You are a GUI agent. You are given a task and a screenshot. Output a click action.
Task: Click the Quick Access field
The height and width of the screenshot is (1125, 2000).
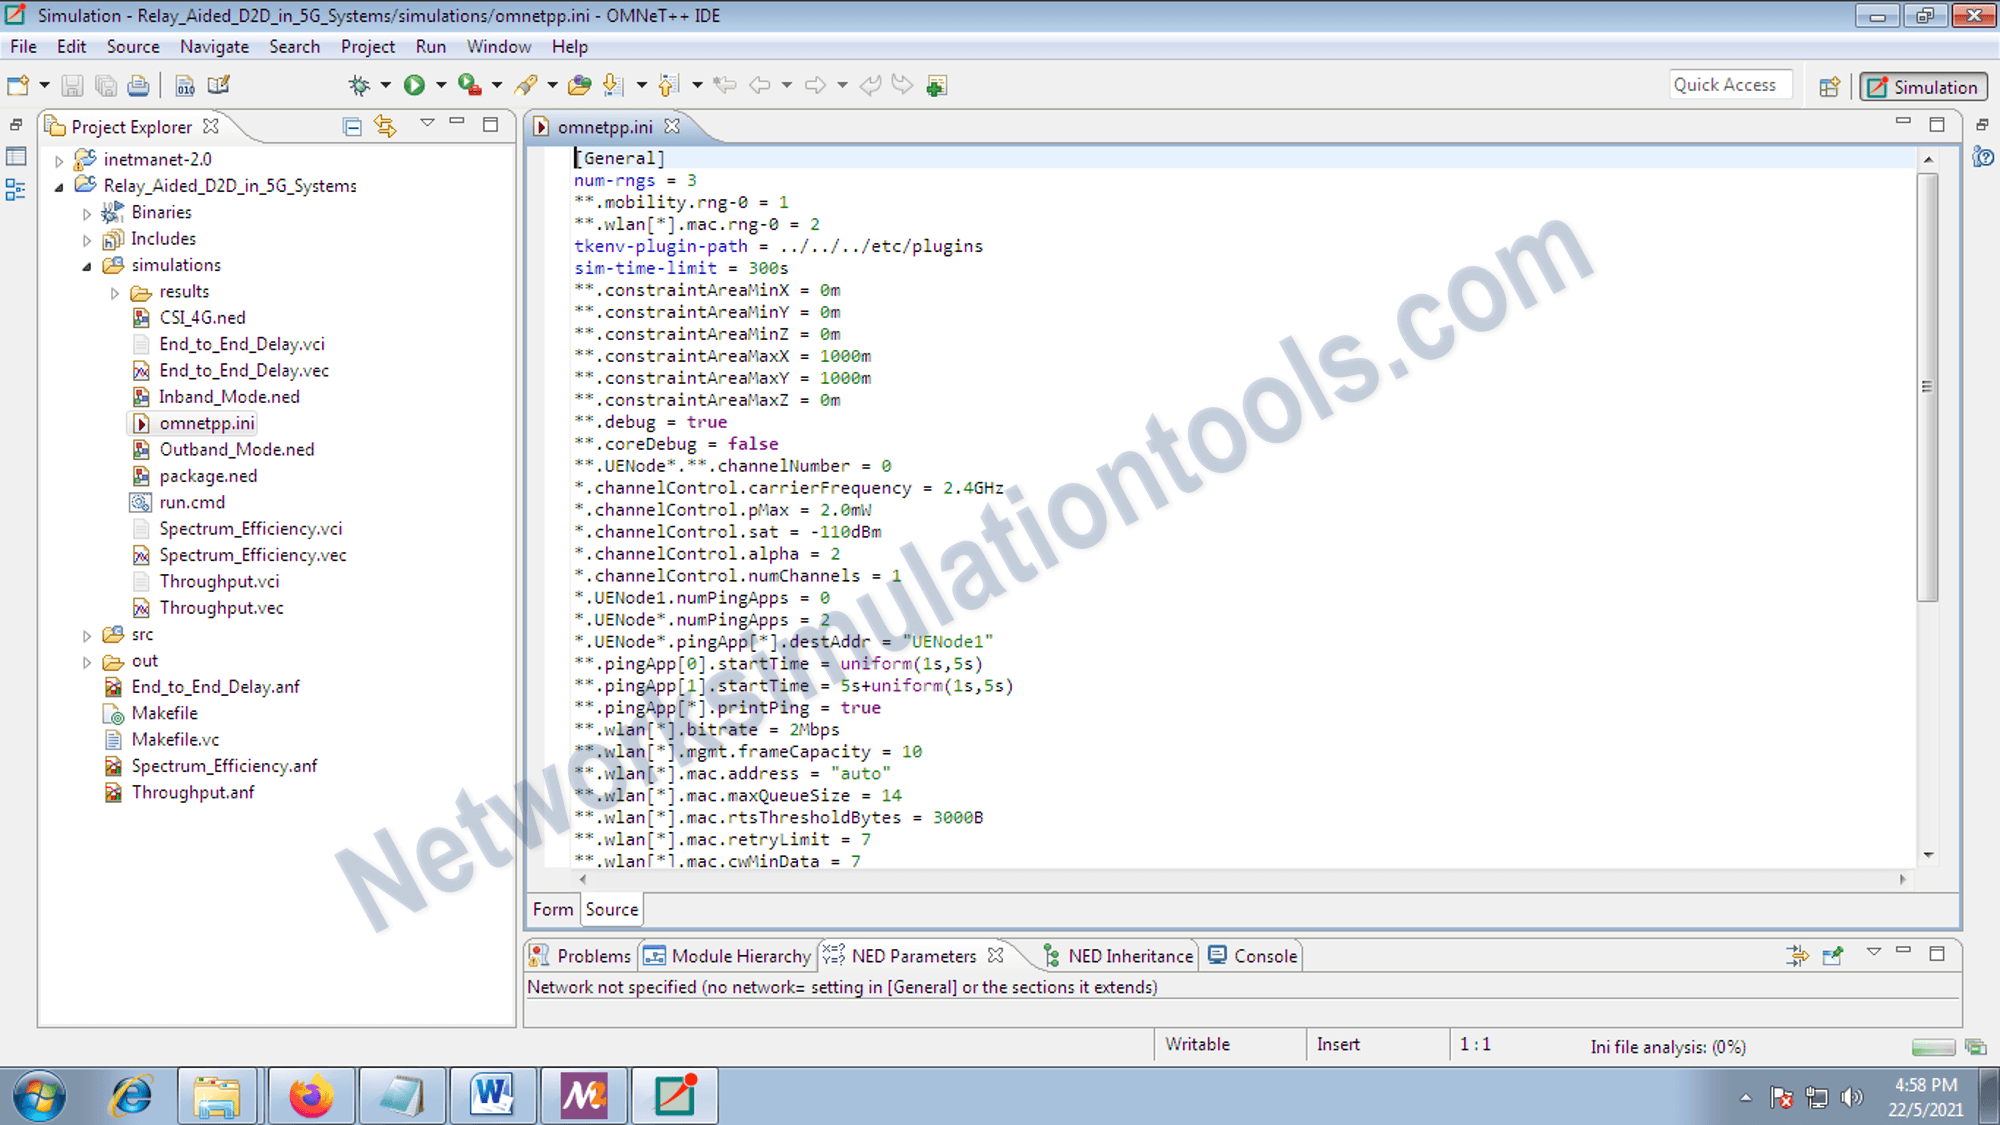(1730, 84)
